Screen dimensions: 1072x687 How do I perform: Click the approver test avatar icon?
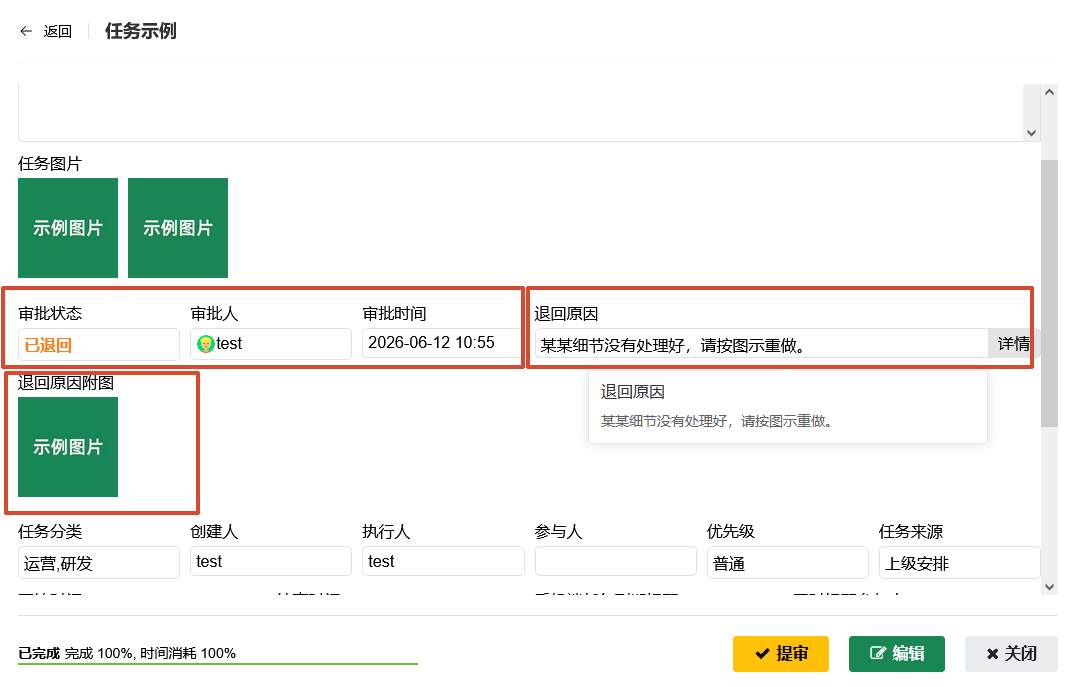(205, 344)
